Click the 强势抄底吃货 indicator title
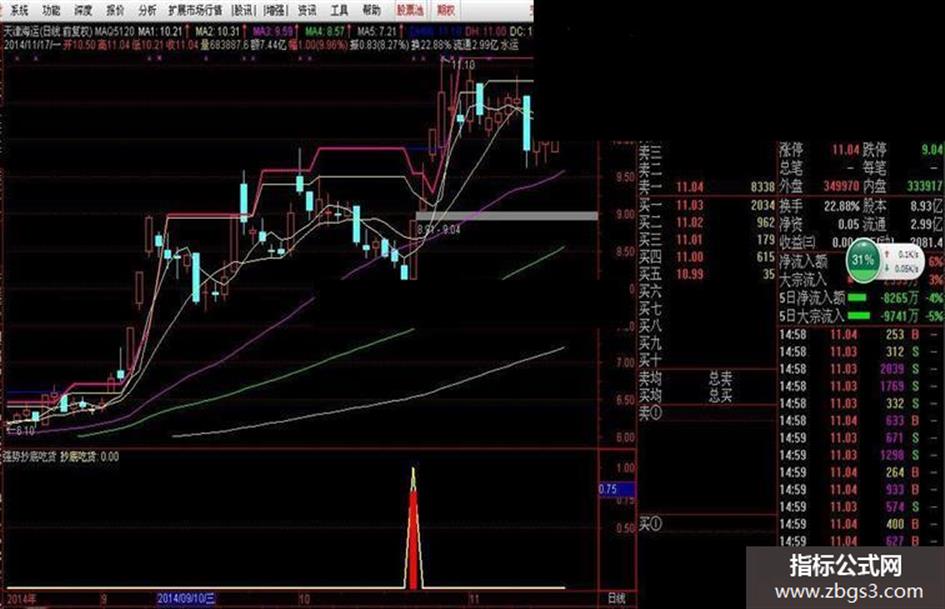Viewport: 945px width, 609px height. click(29, 457)
